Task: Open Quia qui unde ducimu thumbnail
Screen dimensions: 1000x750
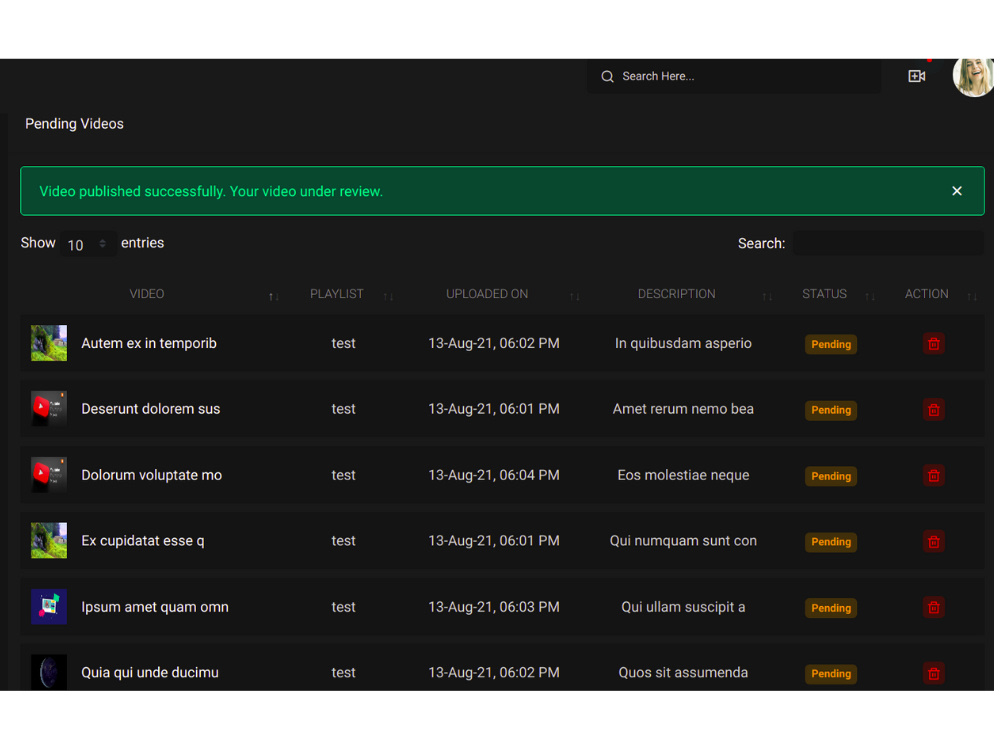Action: click(49, 672)
